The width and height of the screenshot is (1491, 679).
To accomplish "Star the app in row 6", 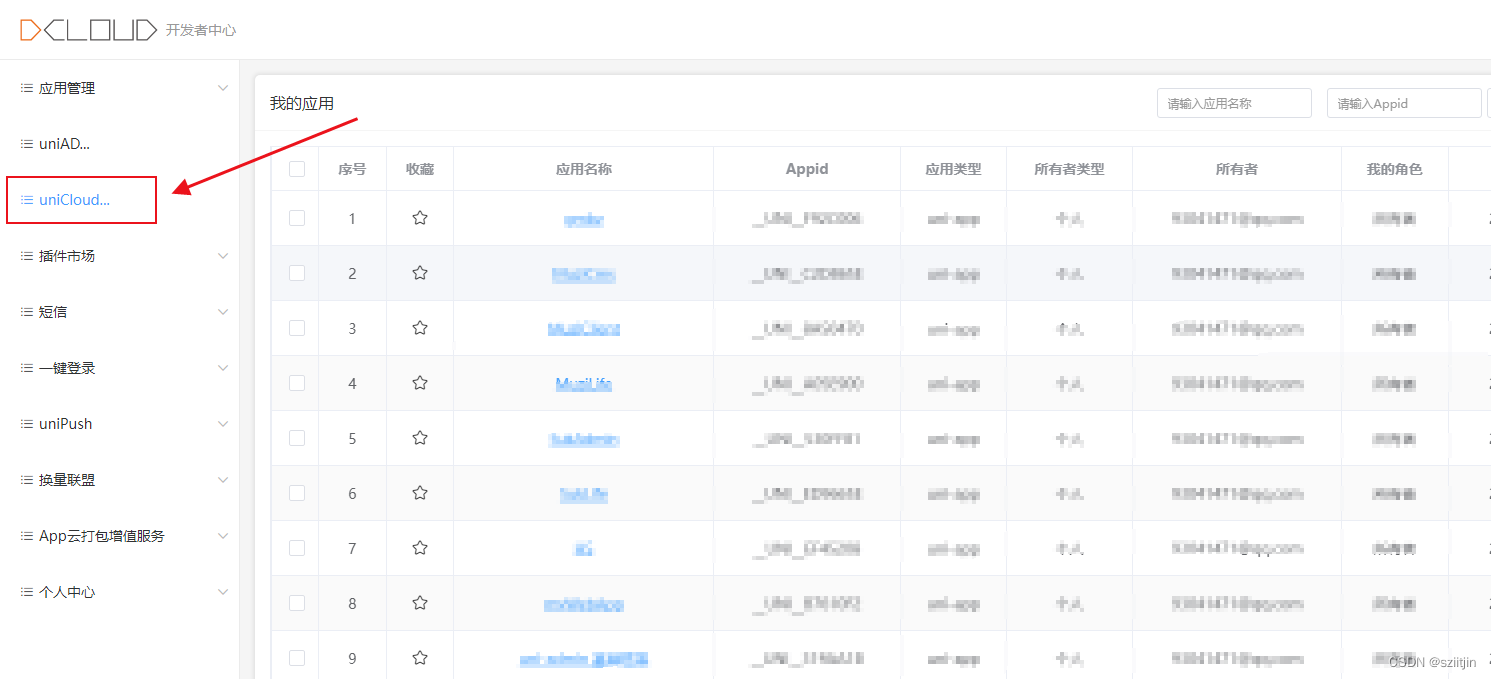I will tap(420, 492).
